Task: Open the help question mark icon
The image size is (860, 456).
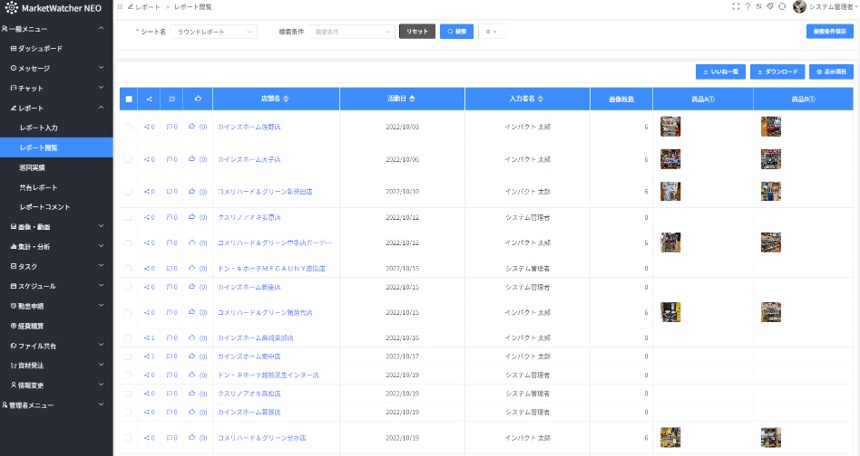Action: (x=748, y=7)
